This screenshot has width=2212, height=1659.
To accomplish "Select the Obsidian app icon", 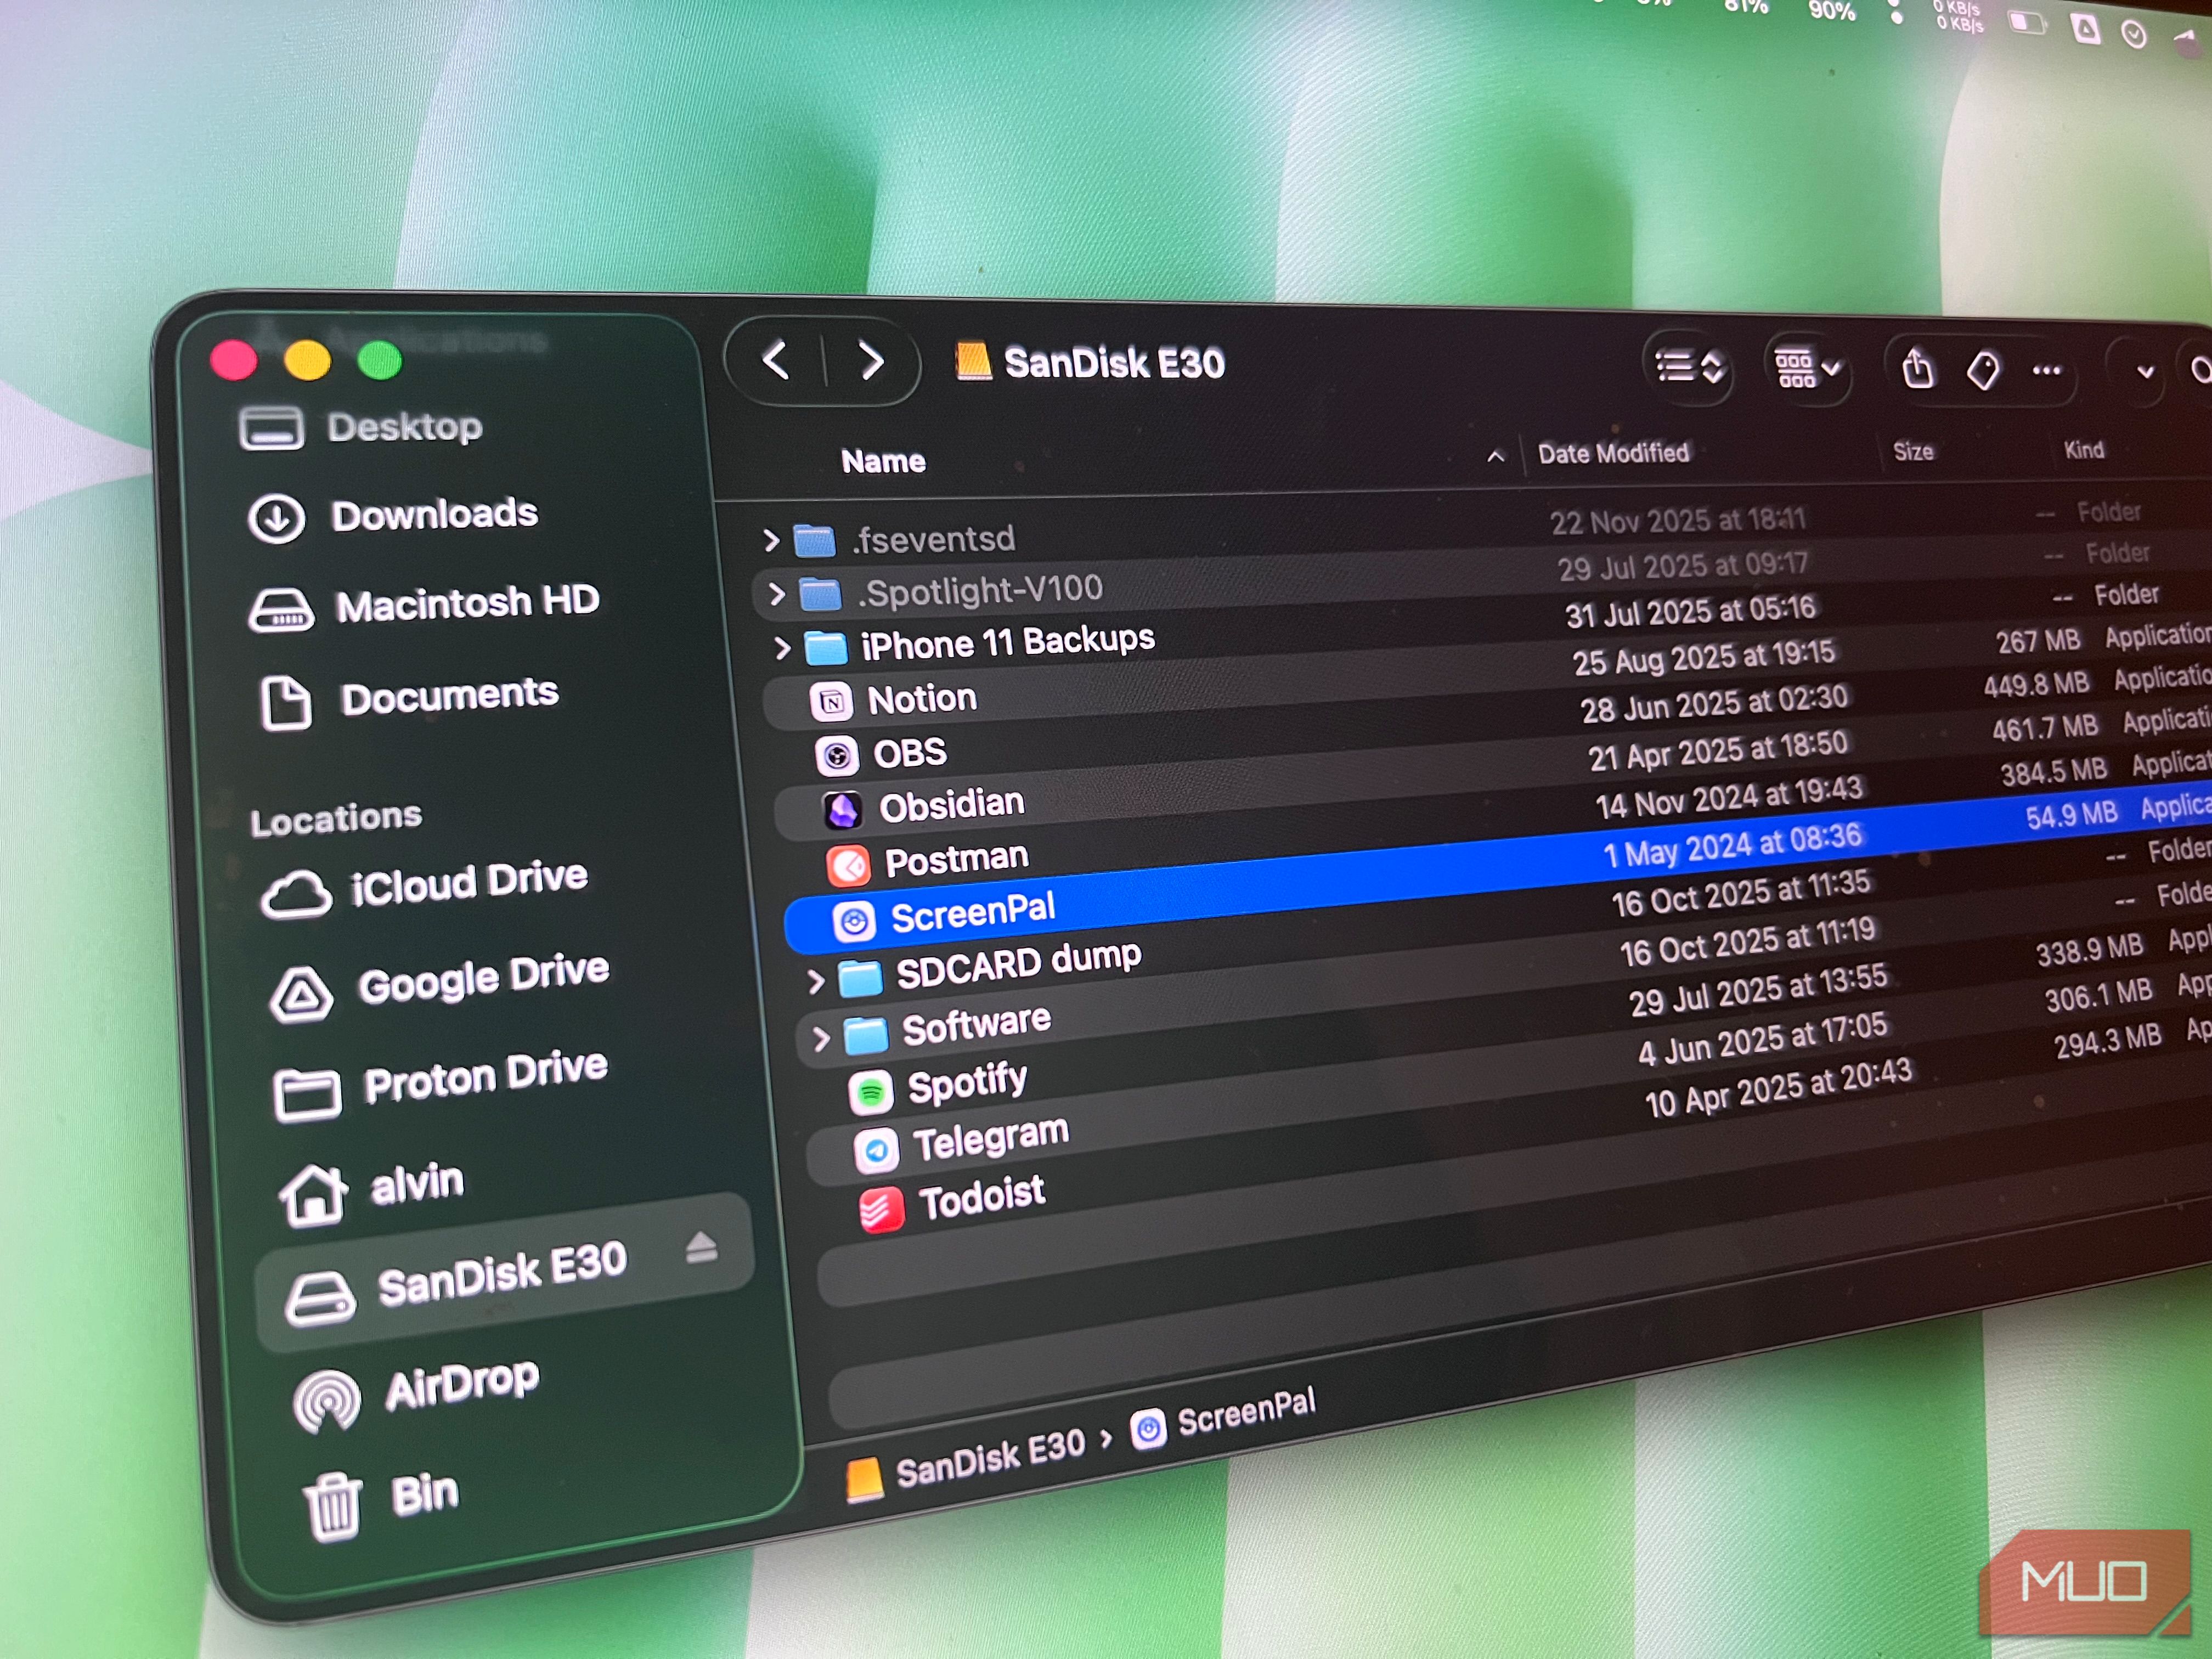I will (x=842, y=810).
